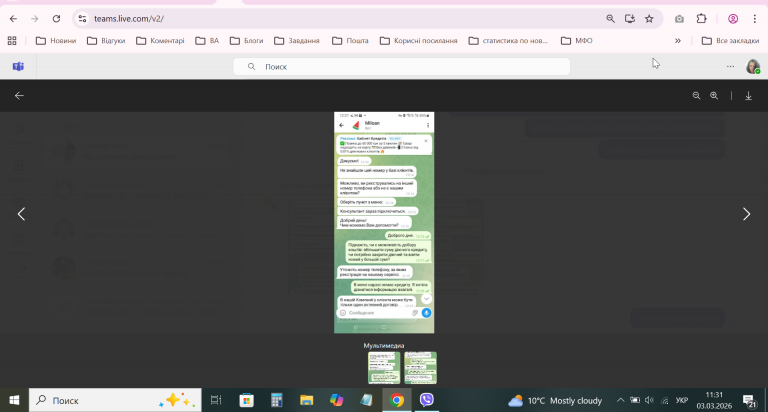
Task: Zoom out the image in viewer
Action: click(x=696, y=96)
